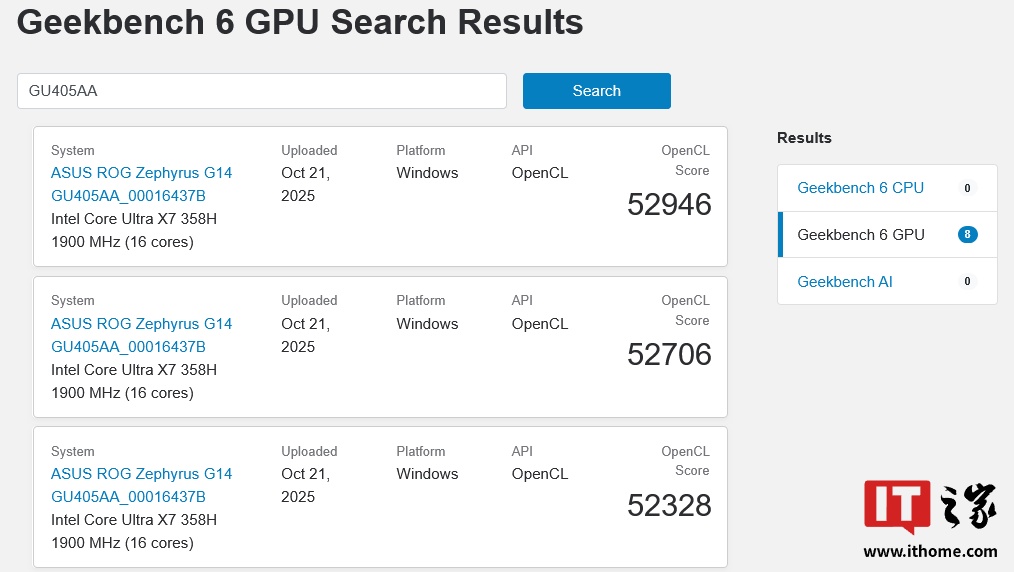1014x572 pixels.
Task: Open the ASUS ROG Zephyrus result scoring 52946
Action: click(x=141, y=184)
